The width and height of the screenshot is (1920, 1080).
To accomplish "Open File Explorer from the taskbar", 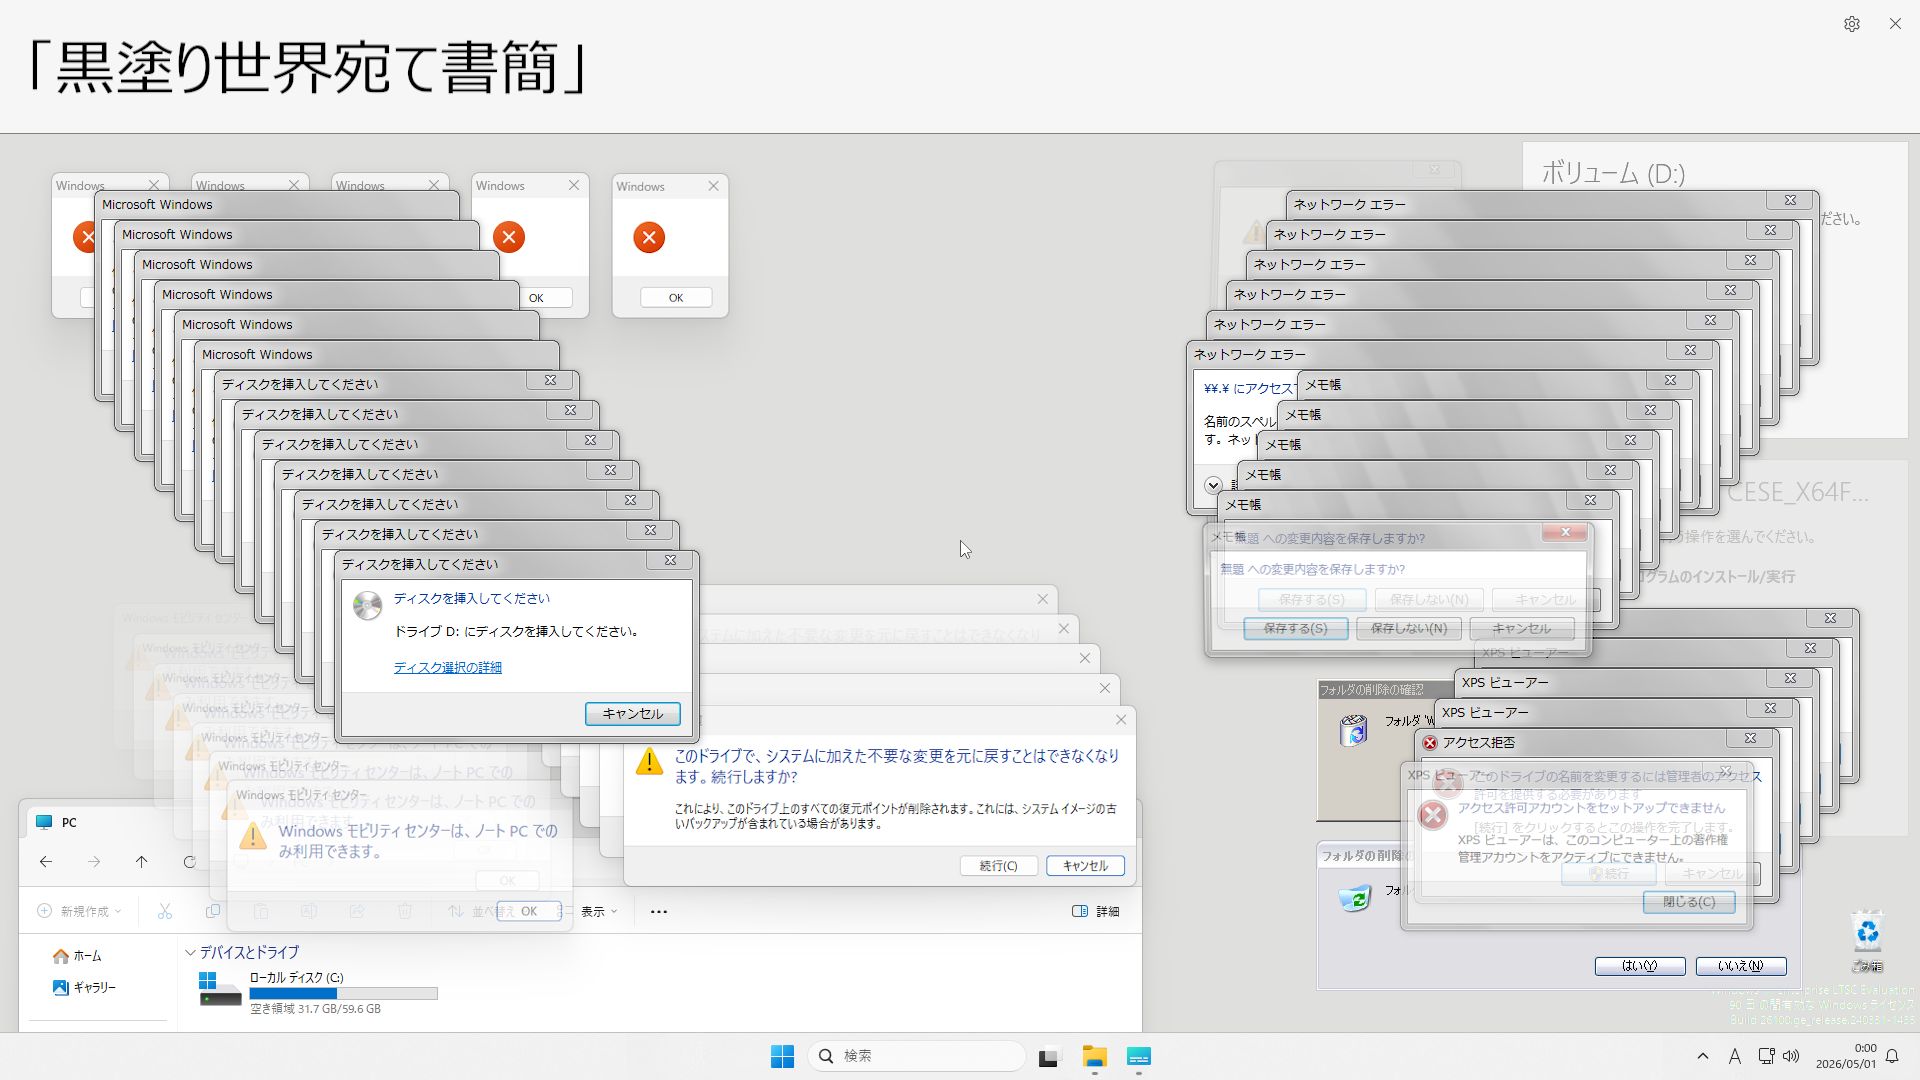I will [1094, 1056].
